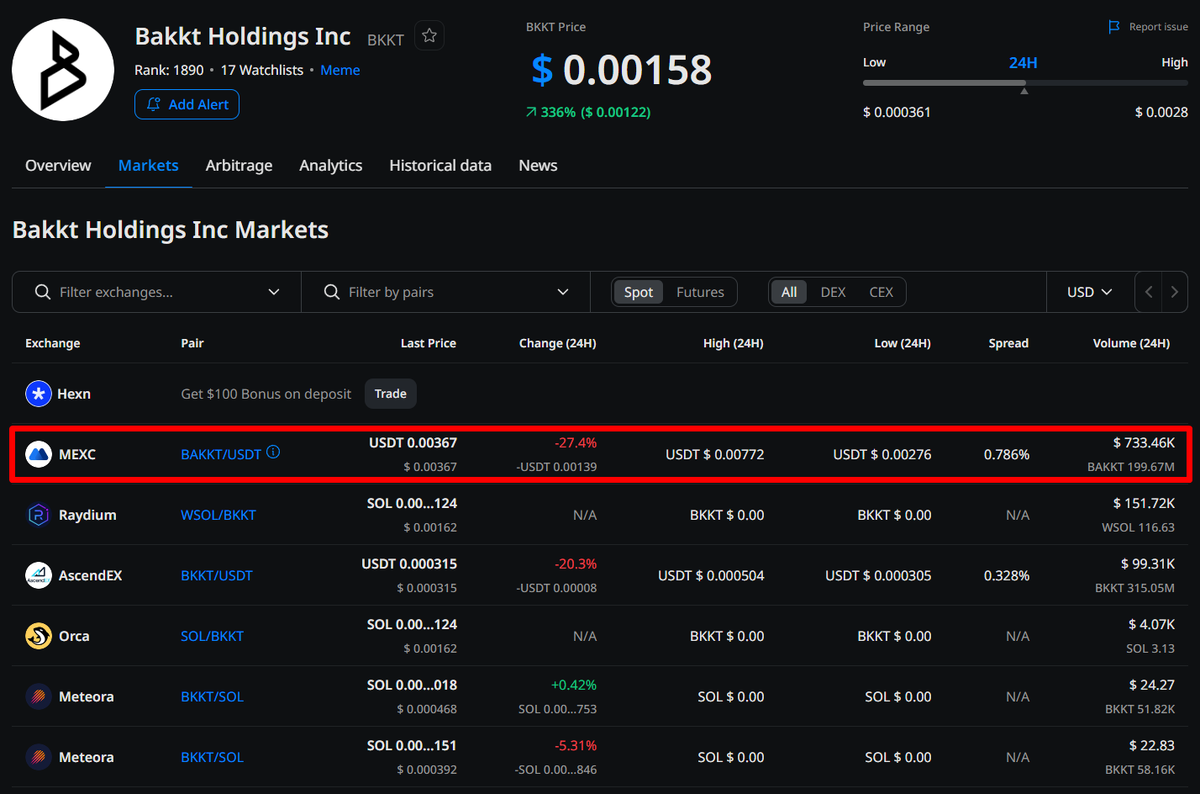1200x794 pixels.
Task: Sort by Volume (24H) column header
Action: coord(1131,343)
